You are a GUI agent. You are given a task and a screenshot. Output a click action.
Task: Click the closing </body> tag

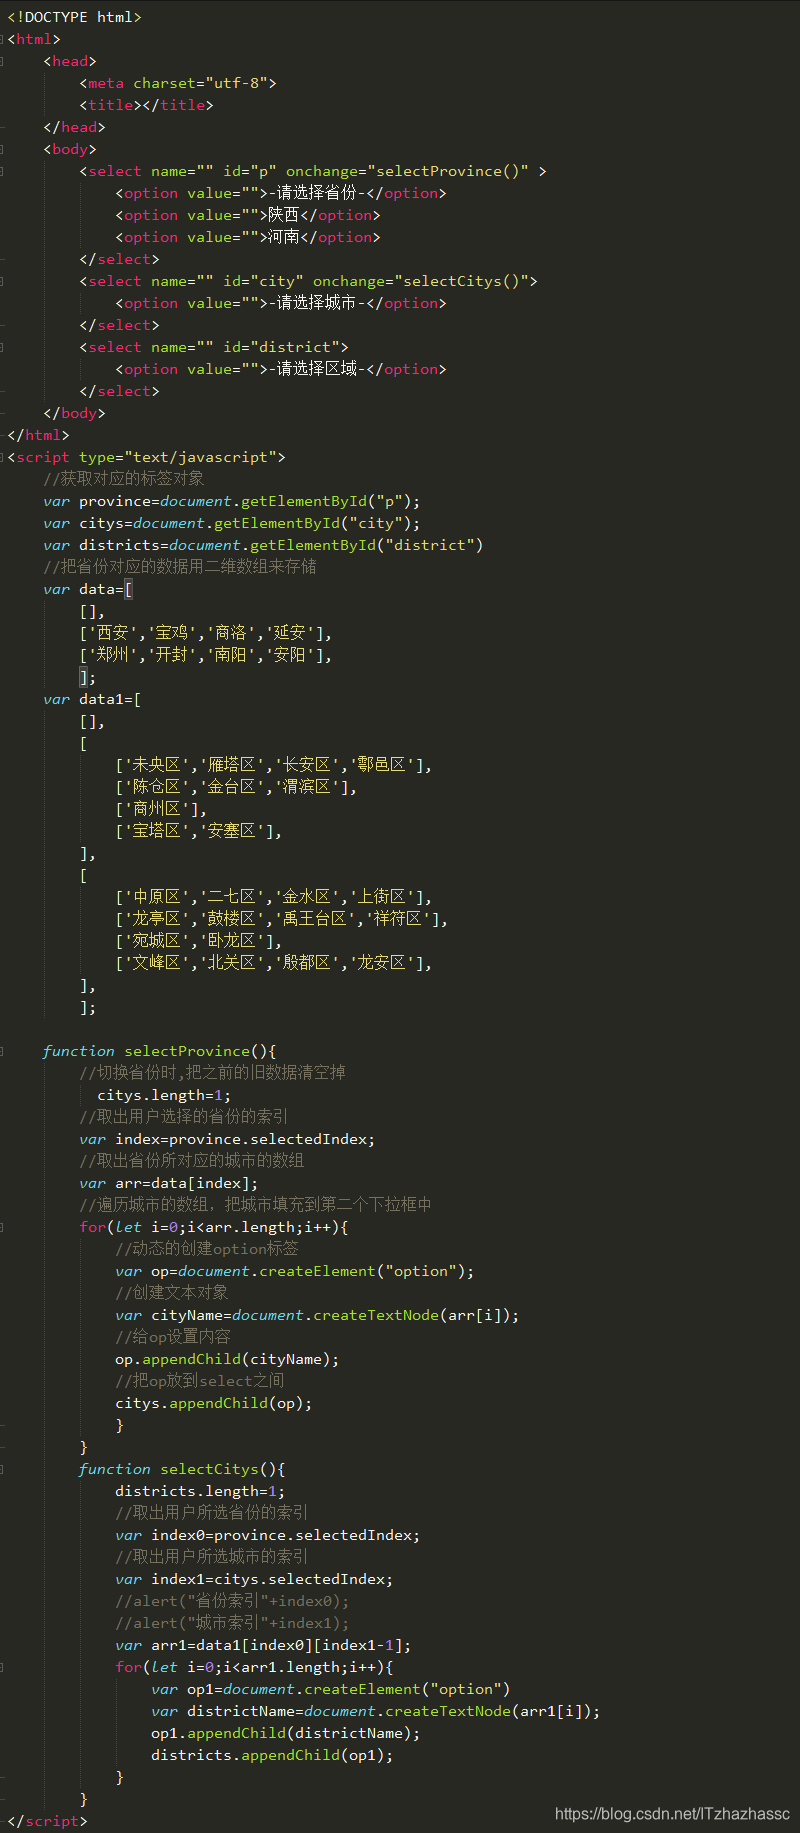click(x=74, y=413)
